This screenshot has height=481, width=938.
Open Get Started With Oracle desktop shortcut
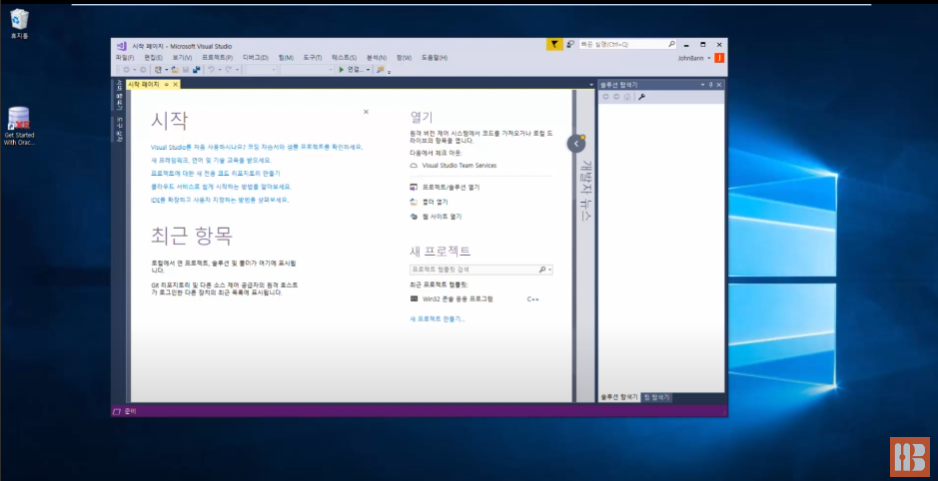tap(19, 126)
